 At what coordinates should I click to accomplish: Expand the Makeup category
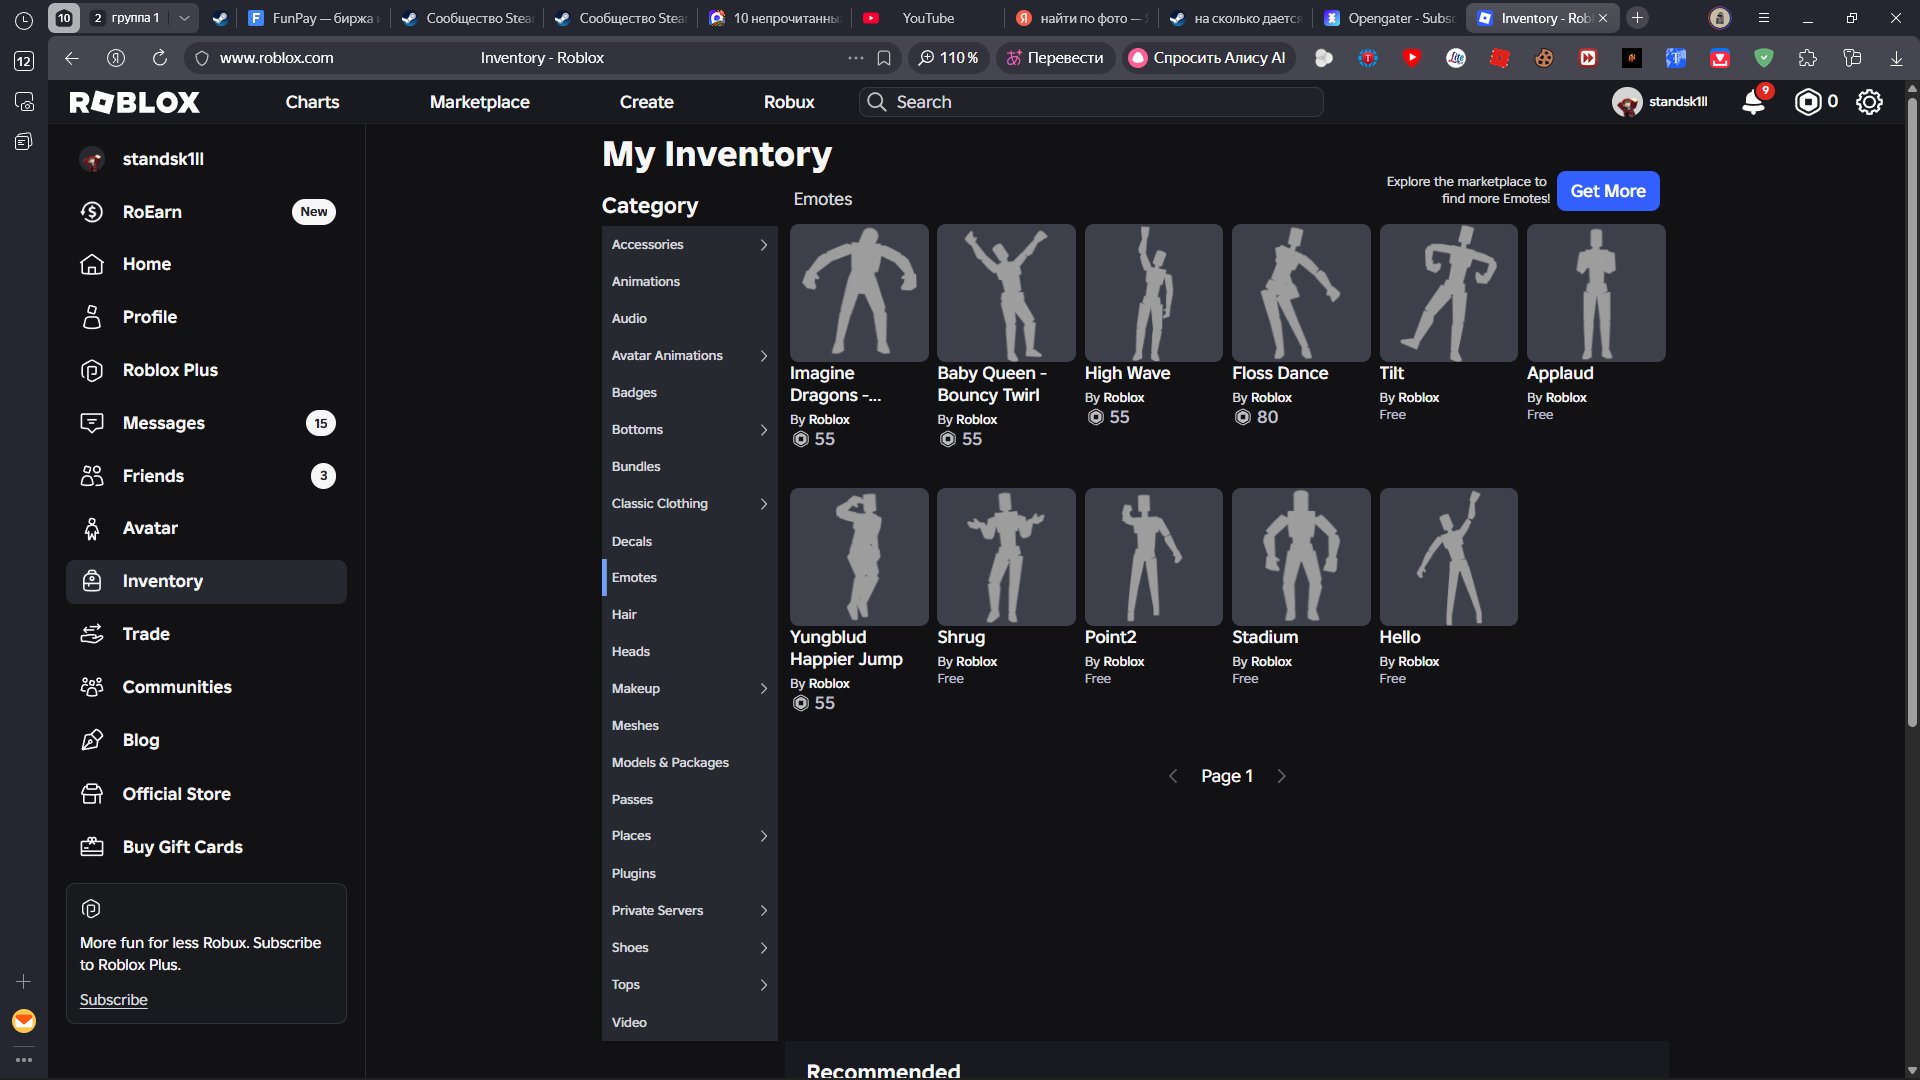click(x=764, y=689)
